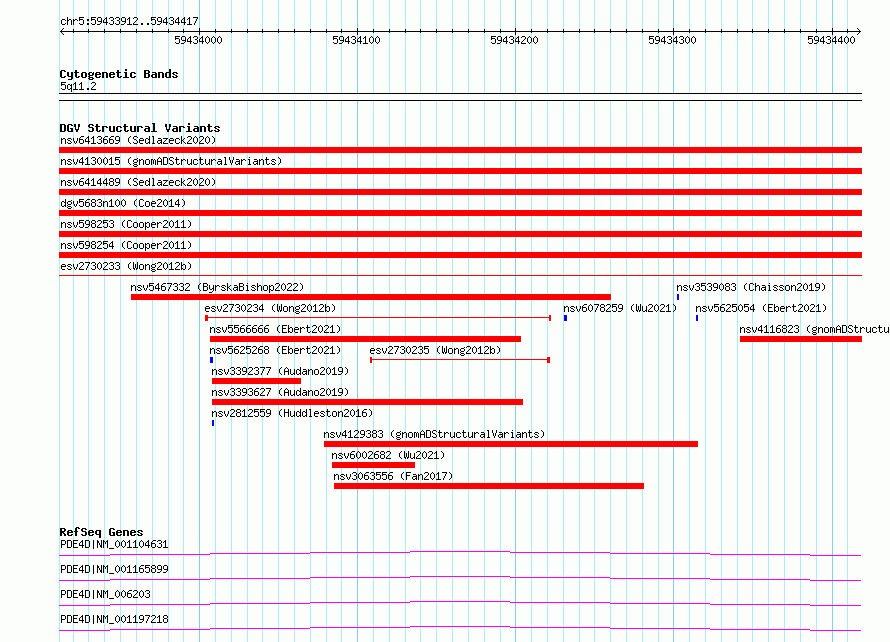Open the PDE4D|NM_001165899 transcript label

(x=114, y=569)
